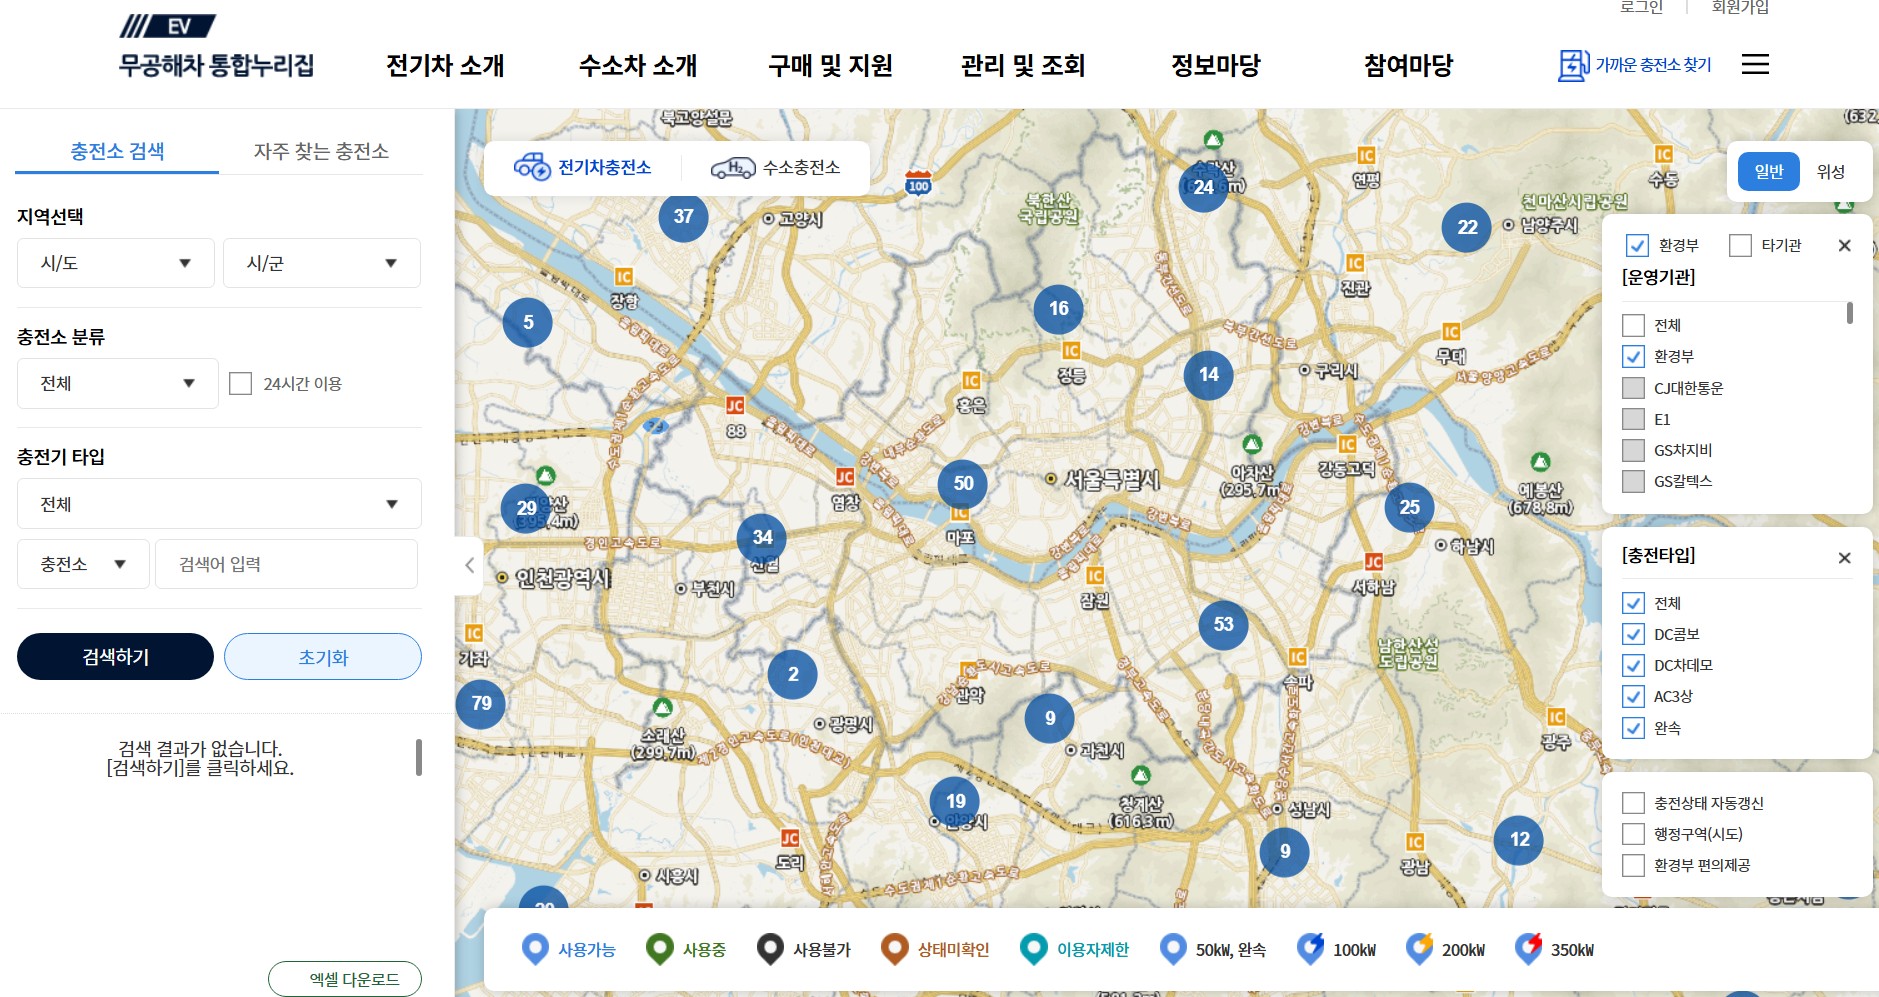Open the 정보마당 menu
Screen dimensions: 1879x997
coord(1218,65)
